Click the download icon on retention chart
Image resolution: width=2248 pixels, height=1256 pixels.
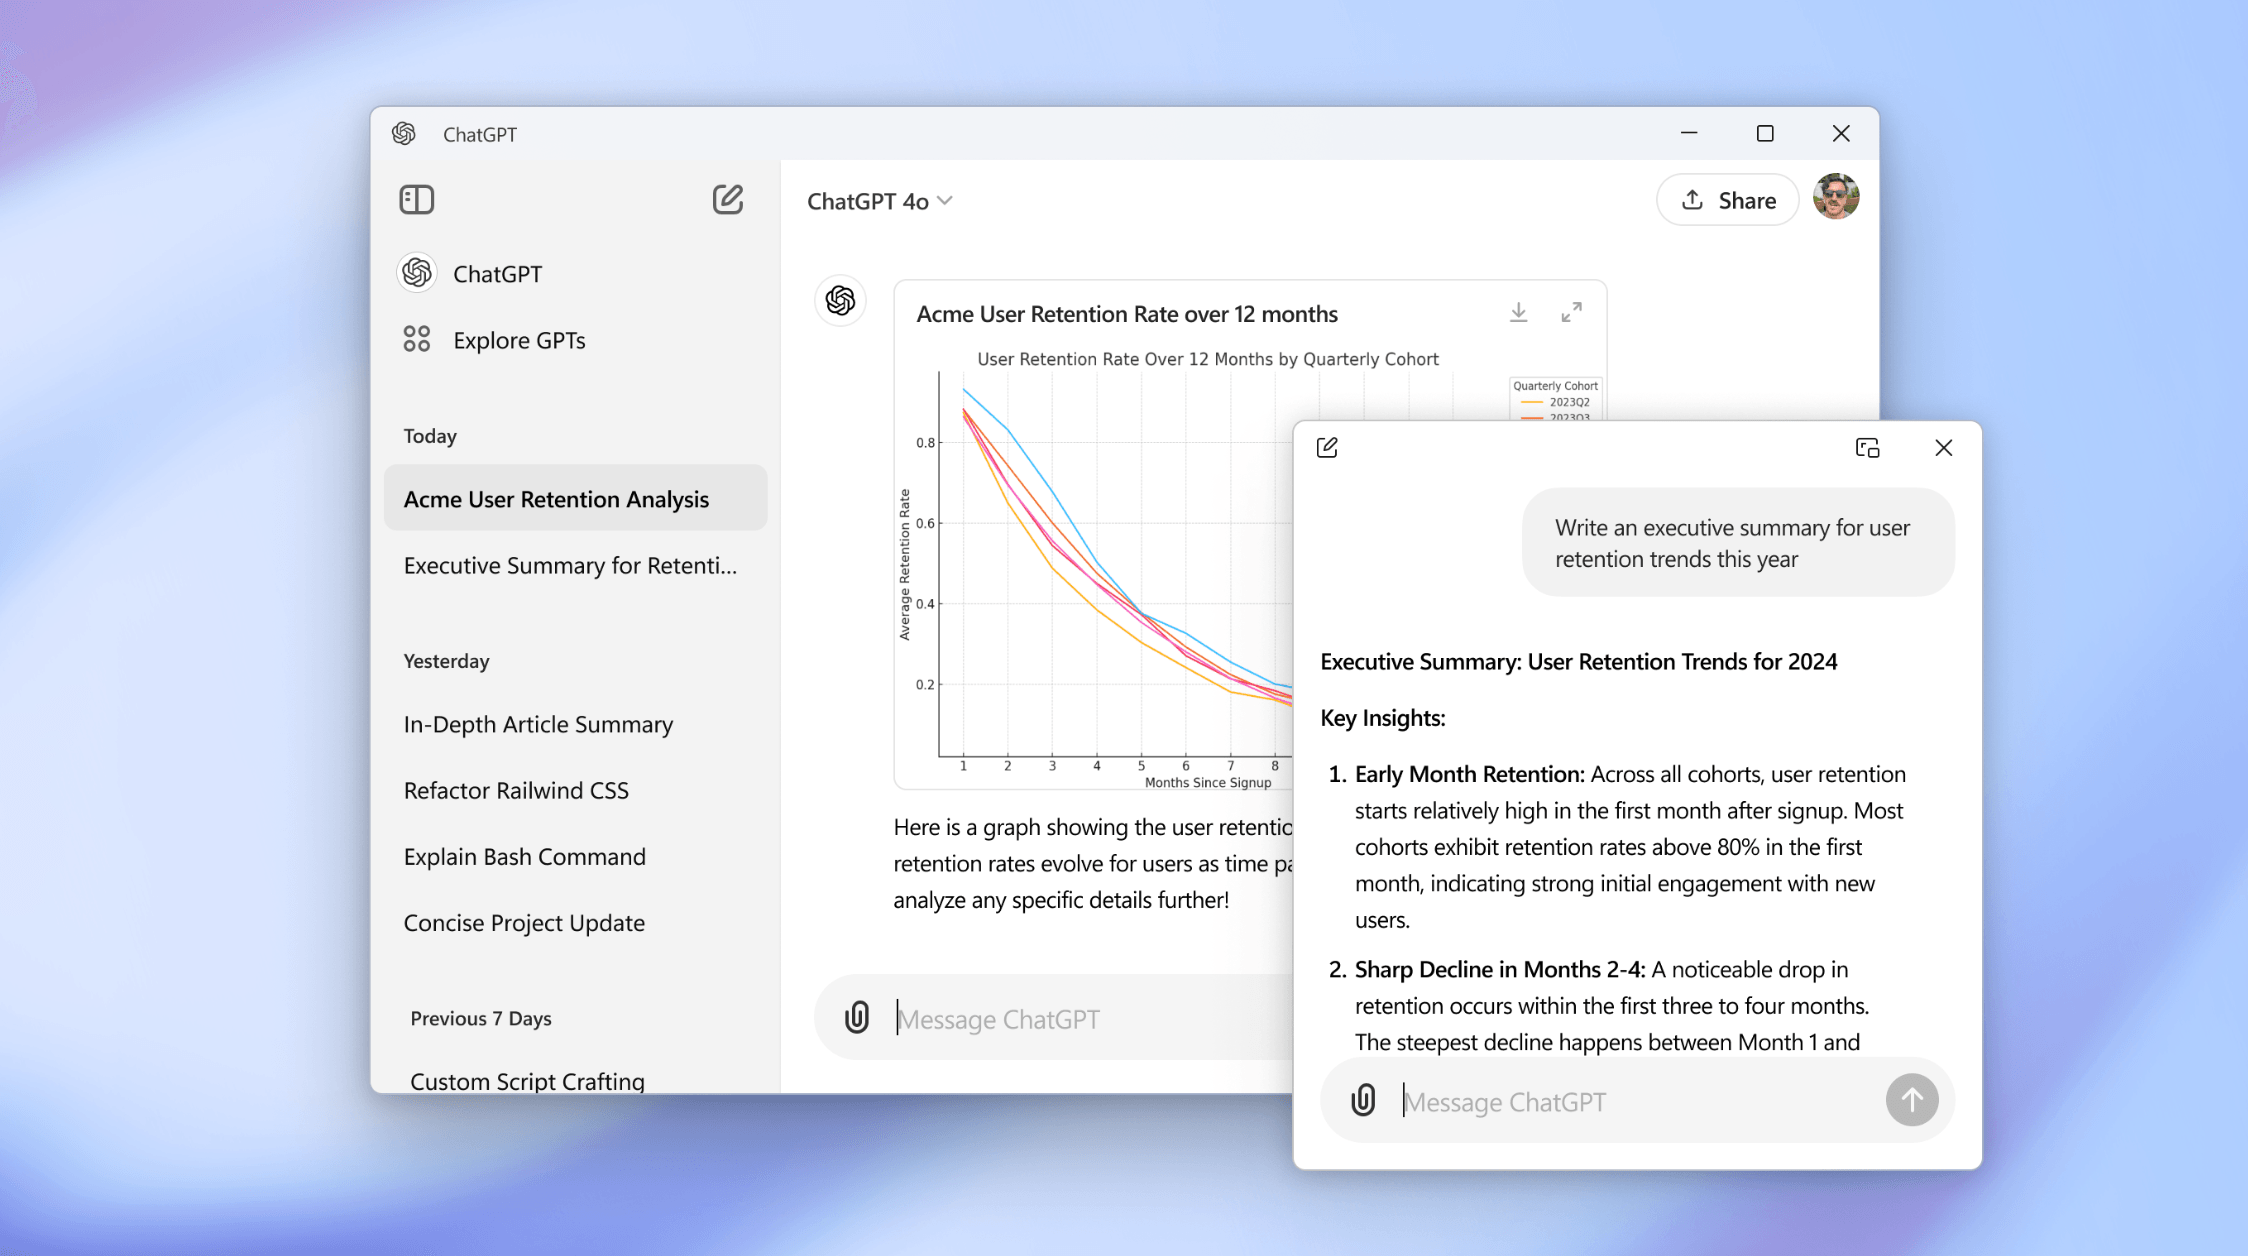1518,312
